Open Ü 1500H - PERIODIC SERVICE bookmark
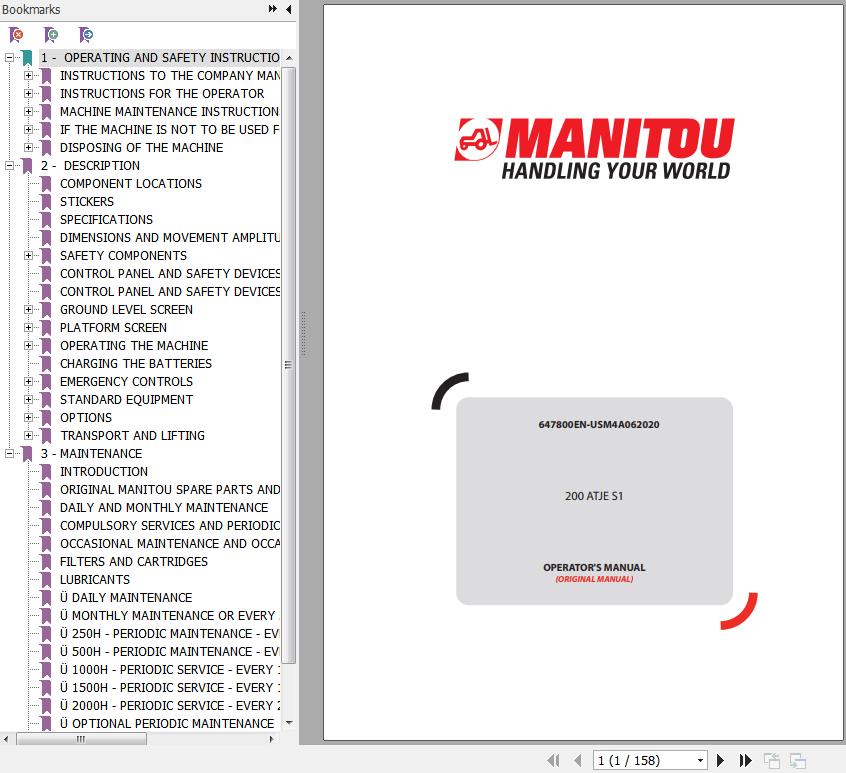 (169, 687)
